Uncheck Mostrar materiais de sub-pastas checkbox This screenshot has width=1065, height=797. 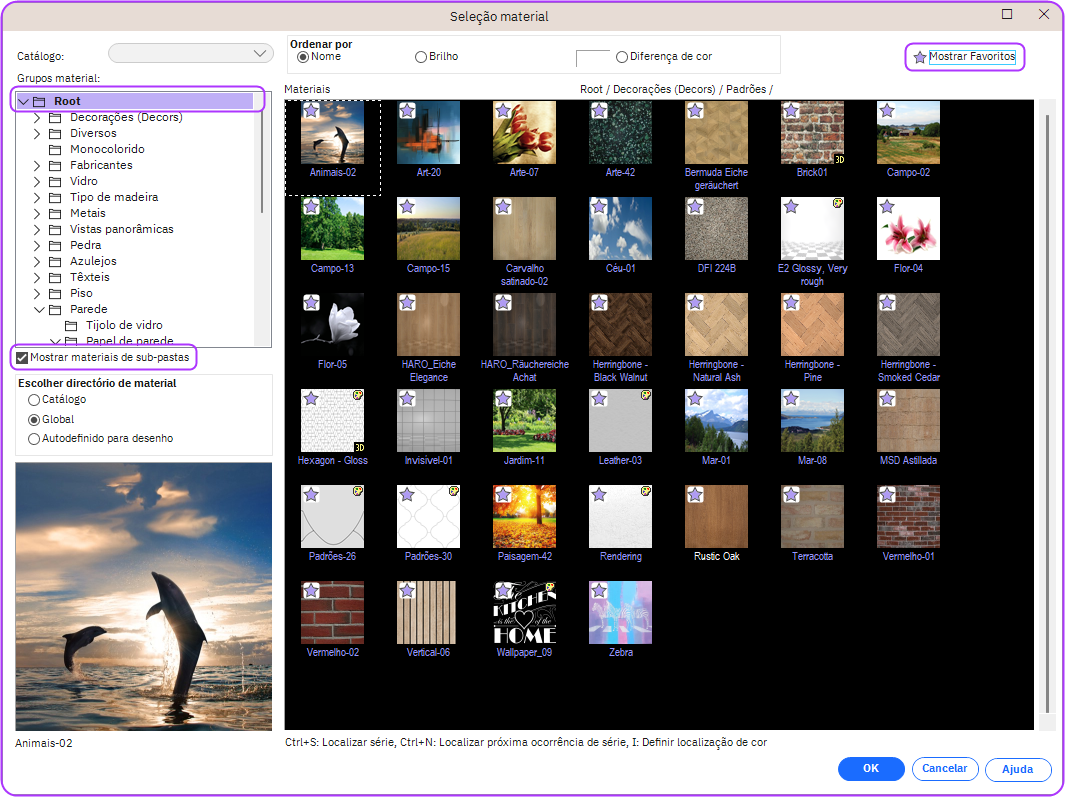pyautogui.click(x=22, y=357)
